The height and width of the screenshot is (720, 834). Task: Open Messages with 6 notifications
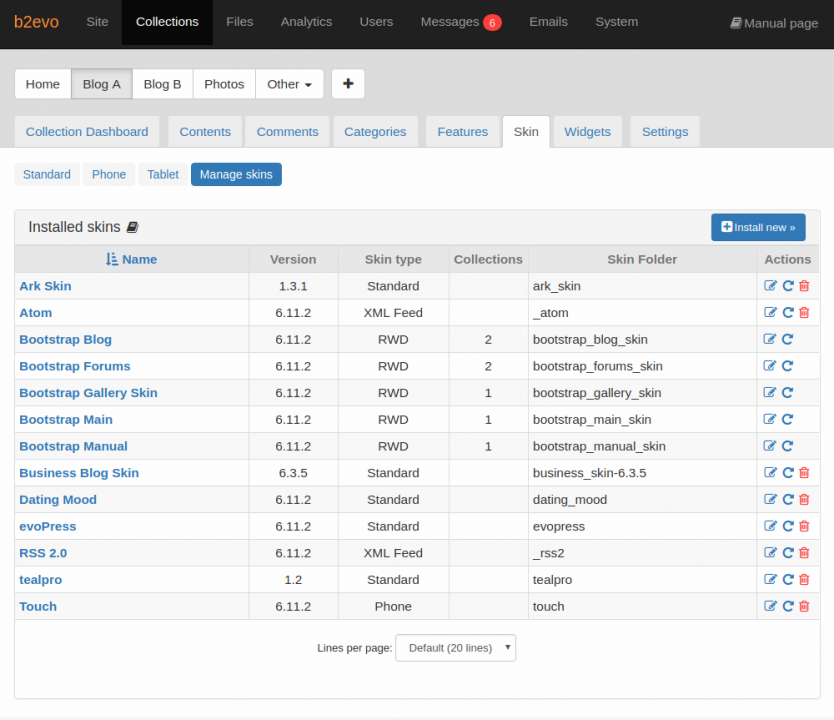[461, 22]
